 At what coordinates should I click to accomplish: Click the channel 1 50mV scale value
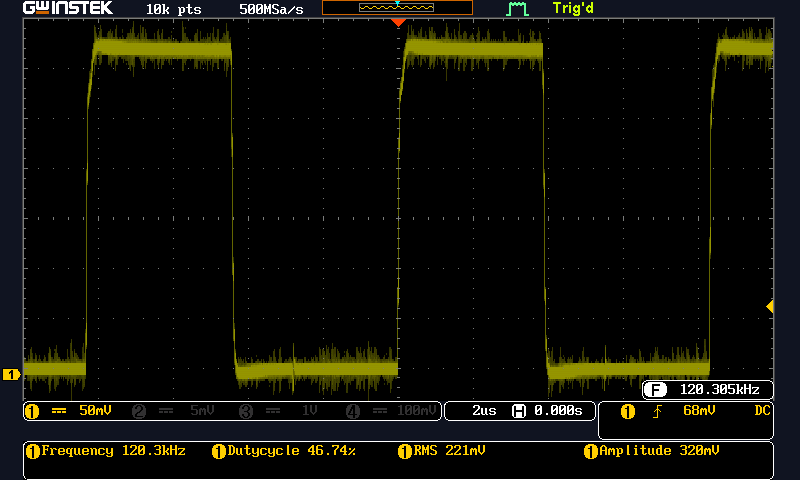point(95,411)
